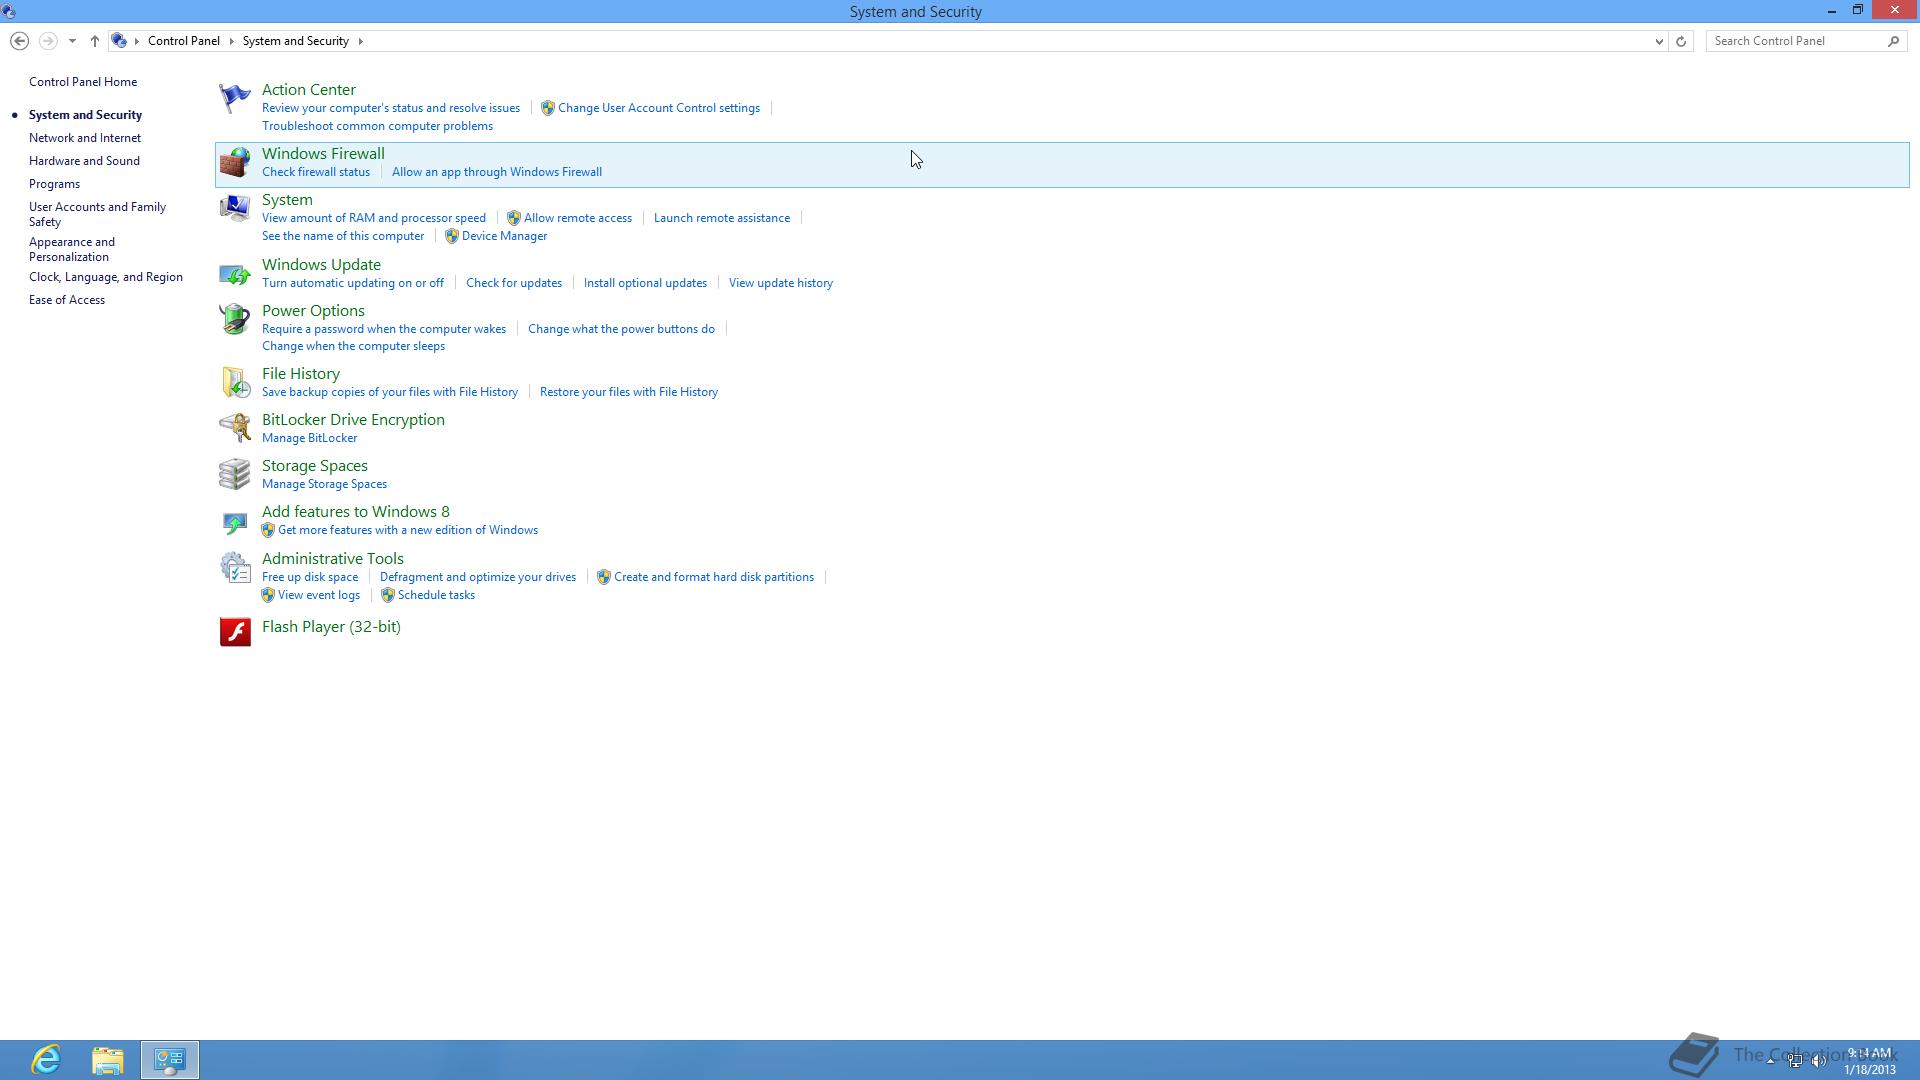This screenshot has height=1080, width=1920.
Task: Click View amount of RAM and processor speed
Action: pos(374,218)
